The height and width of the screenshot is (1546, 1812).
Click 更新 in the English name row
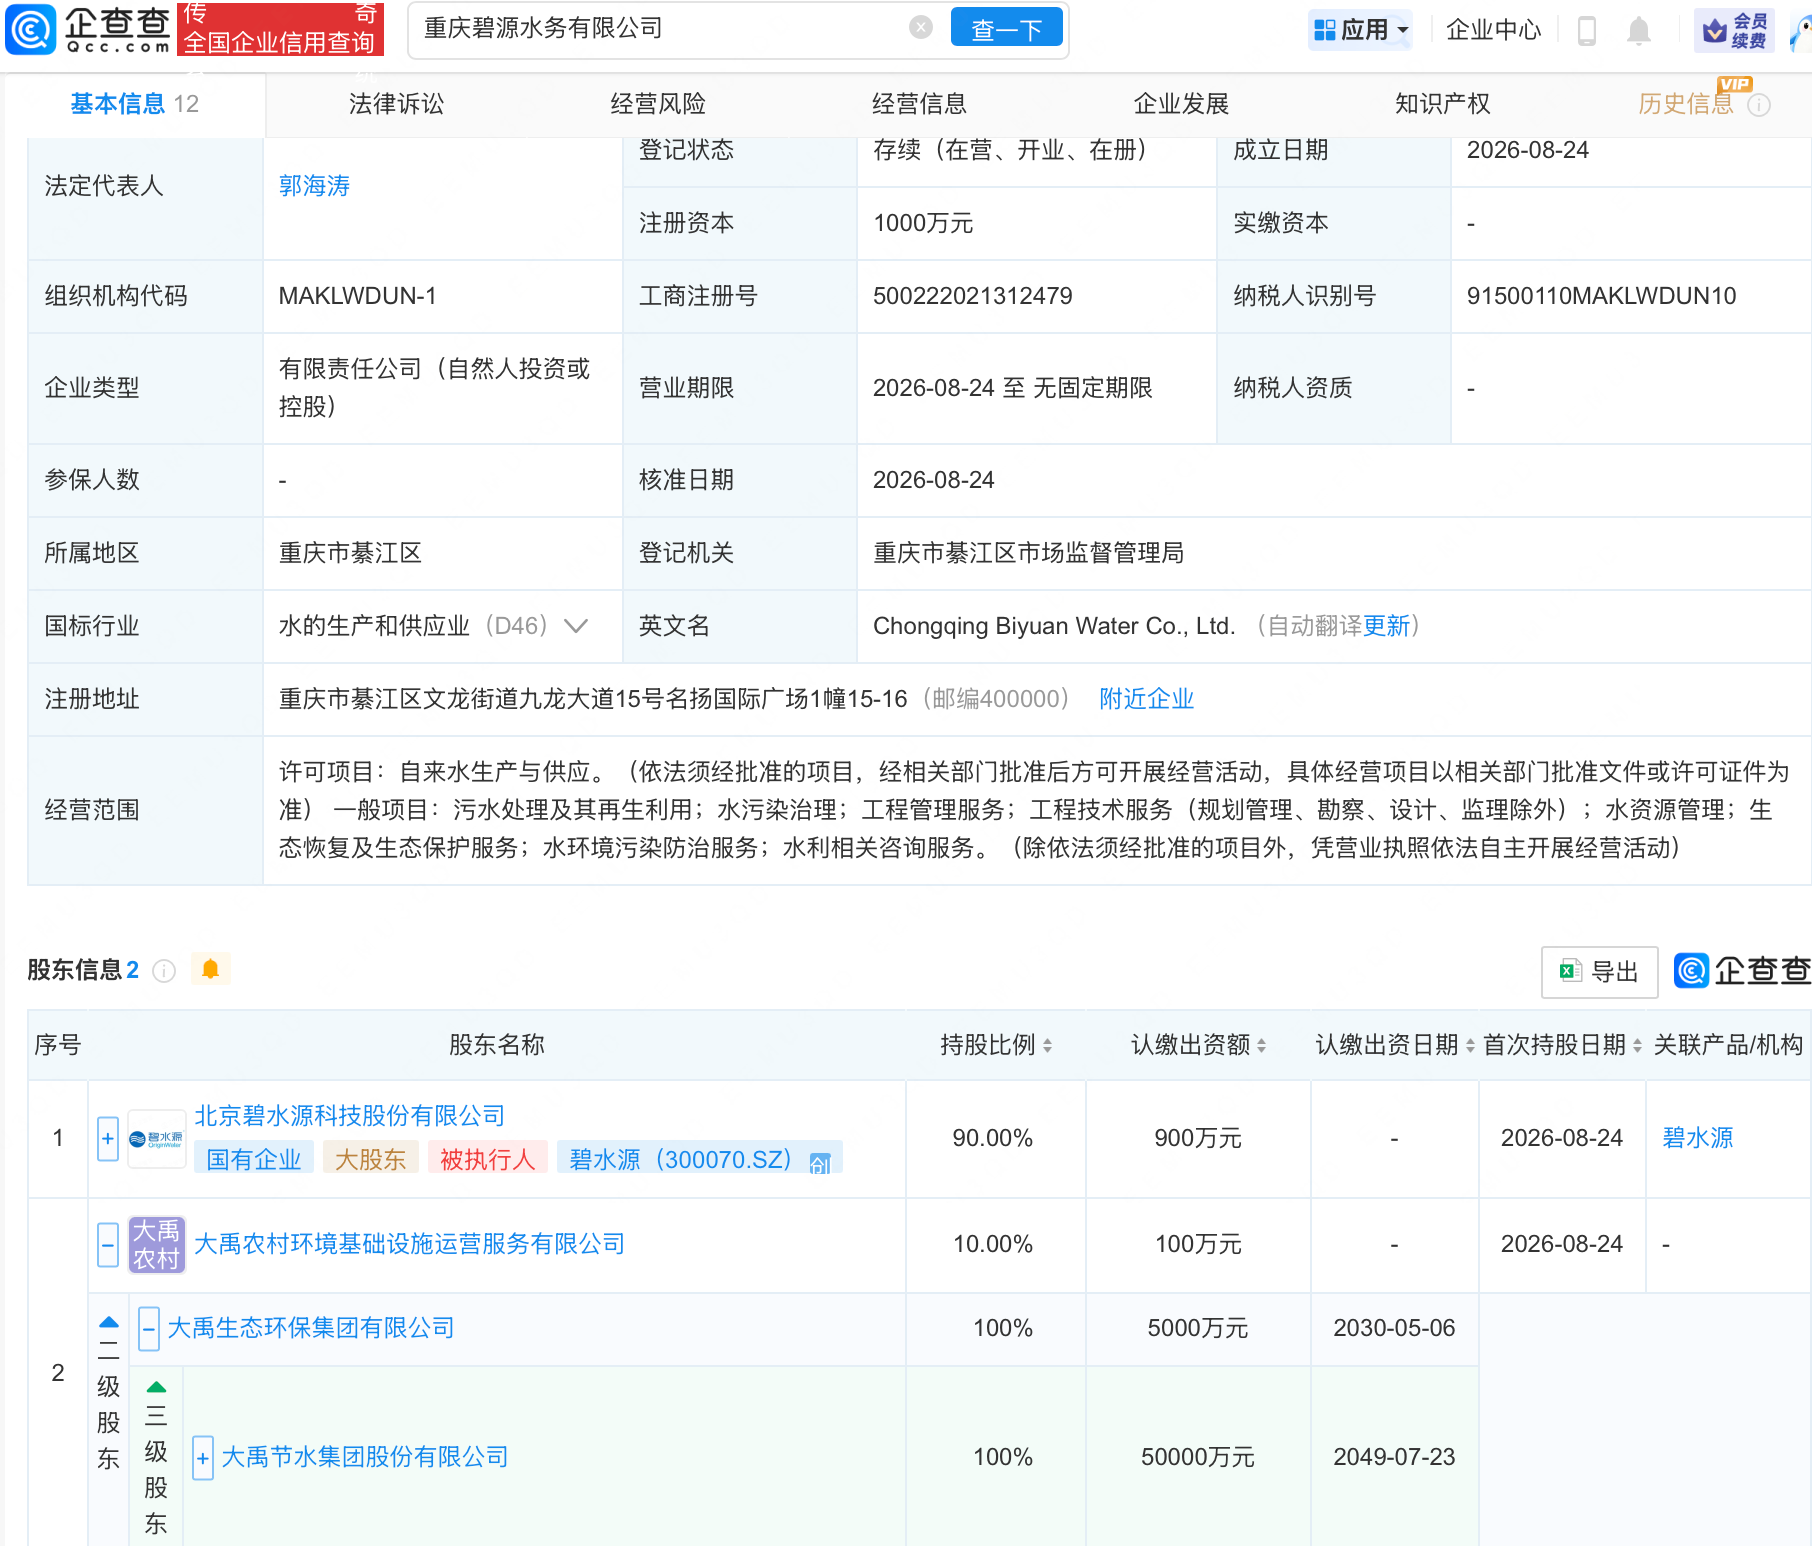coord(1386,626)
